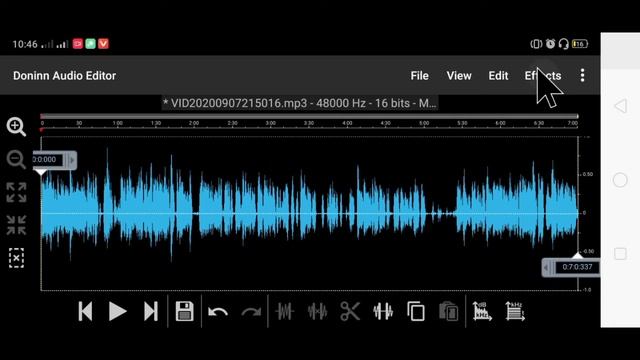
Task: Click the end marker time 0:7:0:337 handle
Action: point(571,267)
